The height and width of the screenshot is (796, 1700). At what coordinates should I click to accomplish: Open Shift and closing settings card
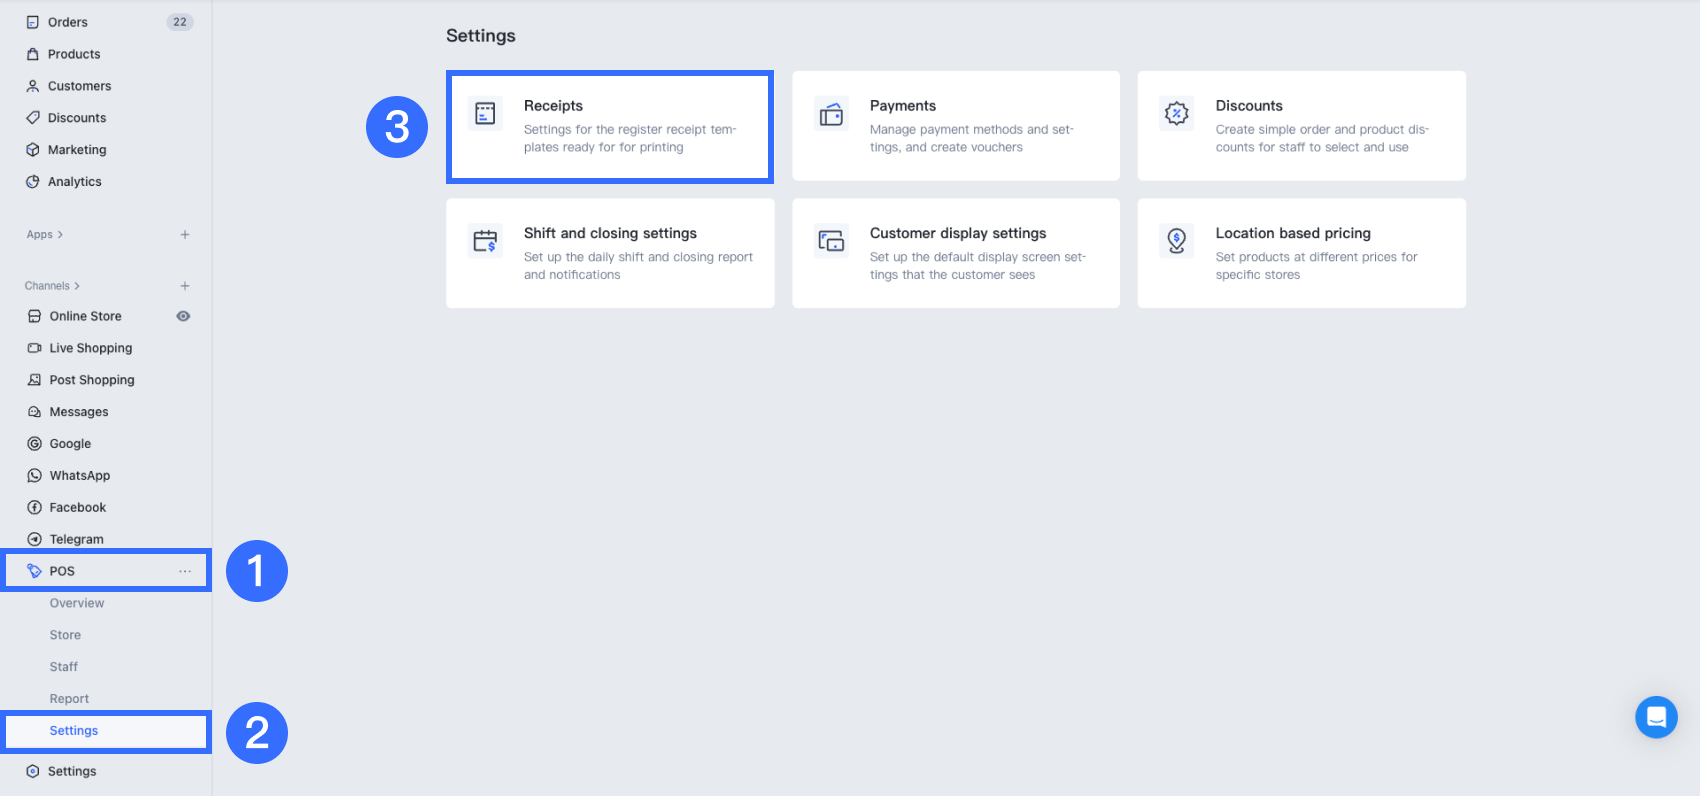click(x=610, y=253)
